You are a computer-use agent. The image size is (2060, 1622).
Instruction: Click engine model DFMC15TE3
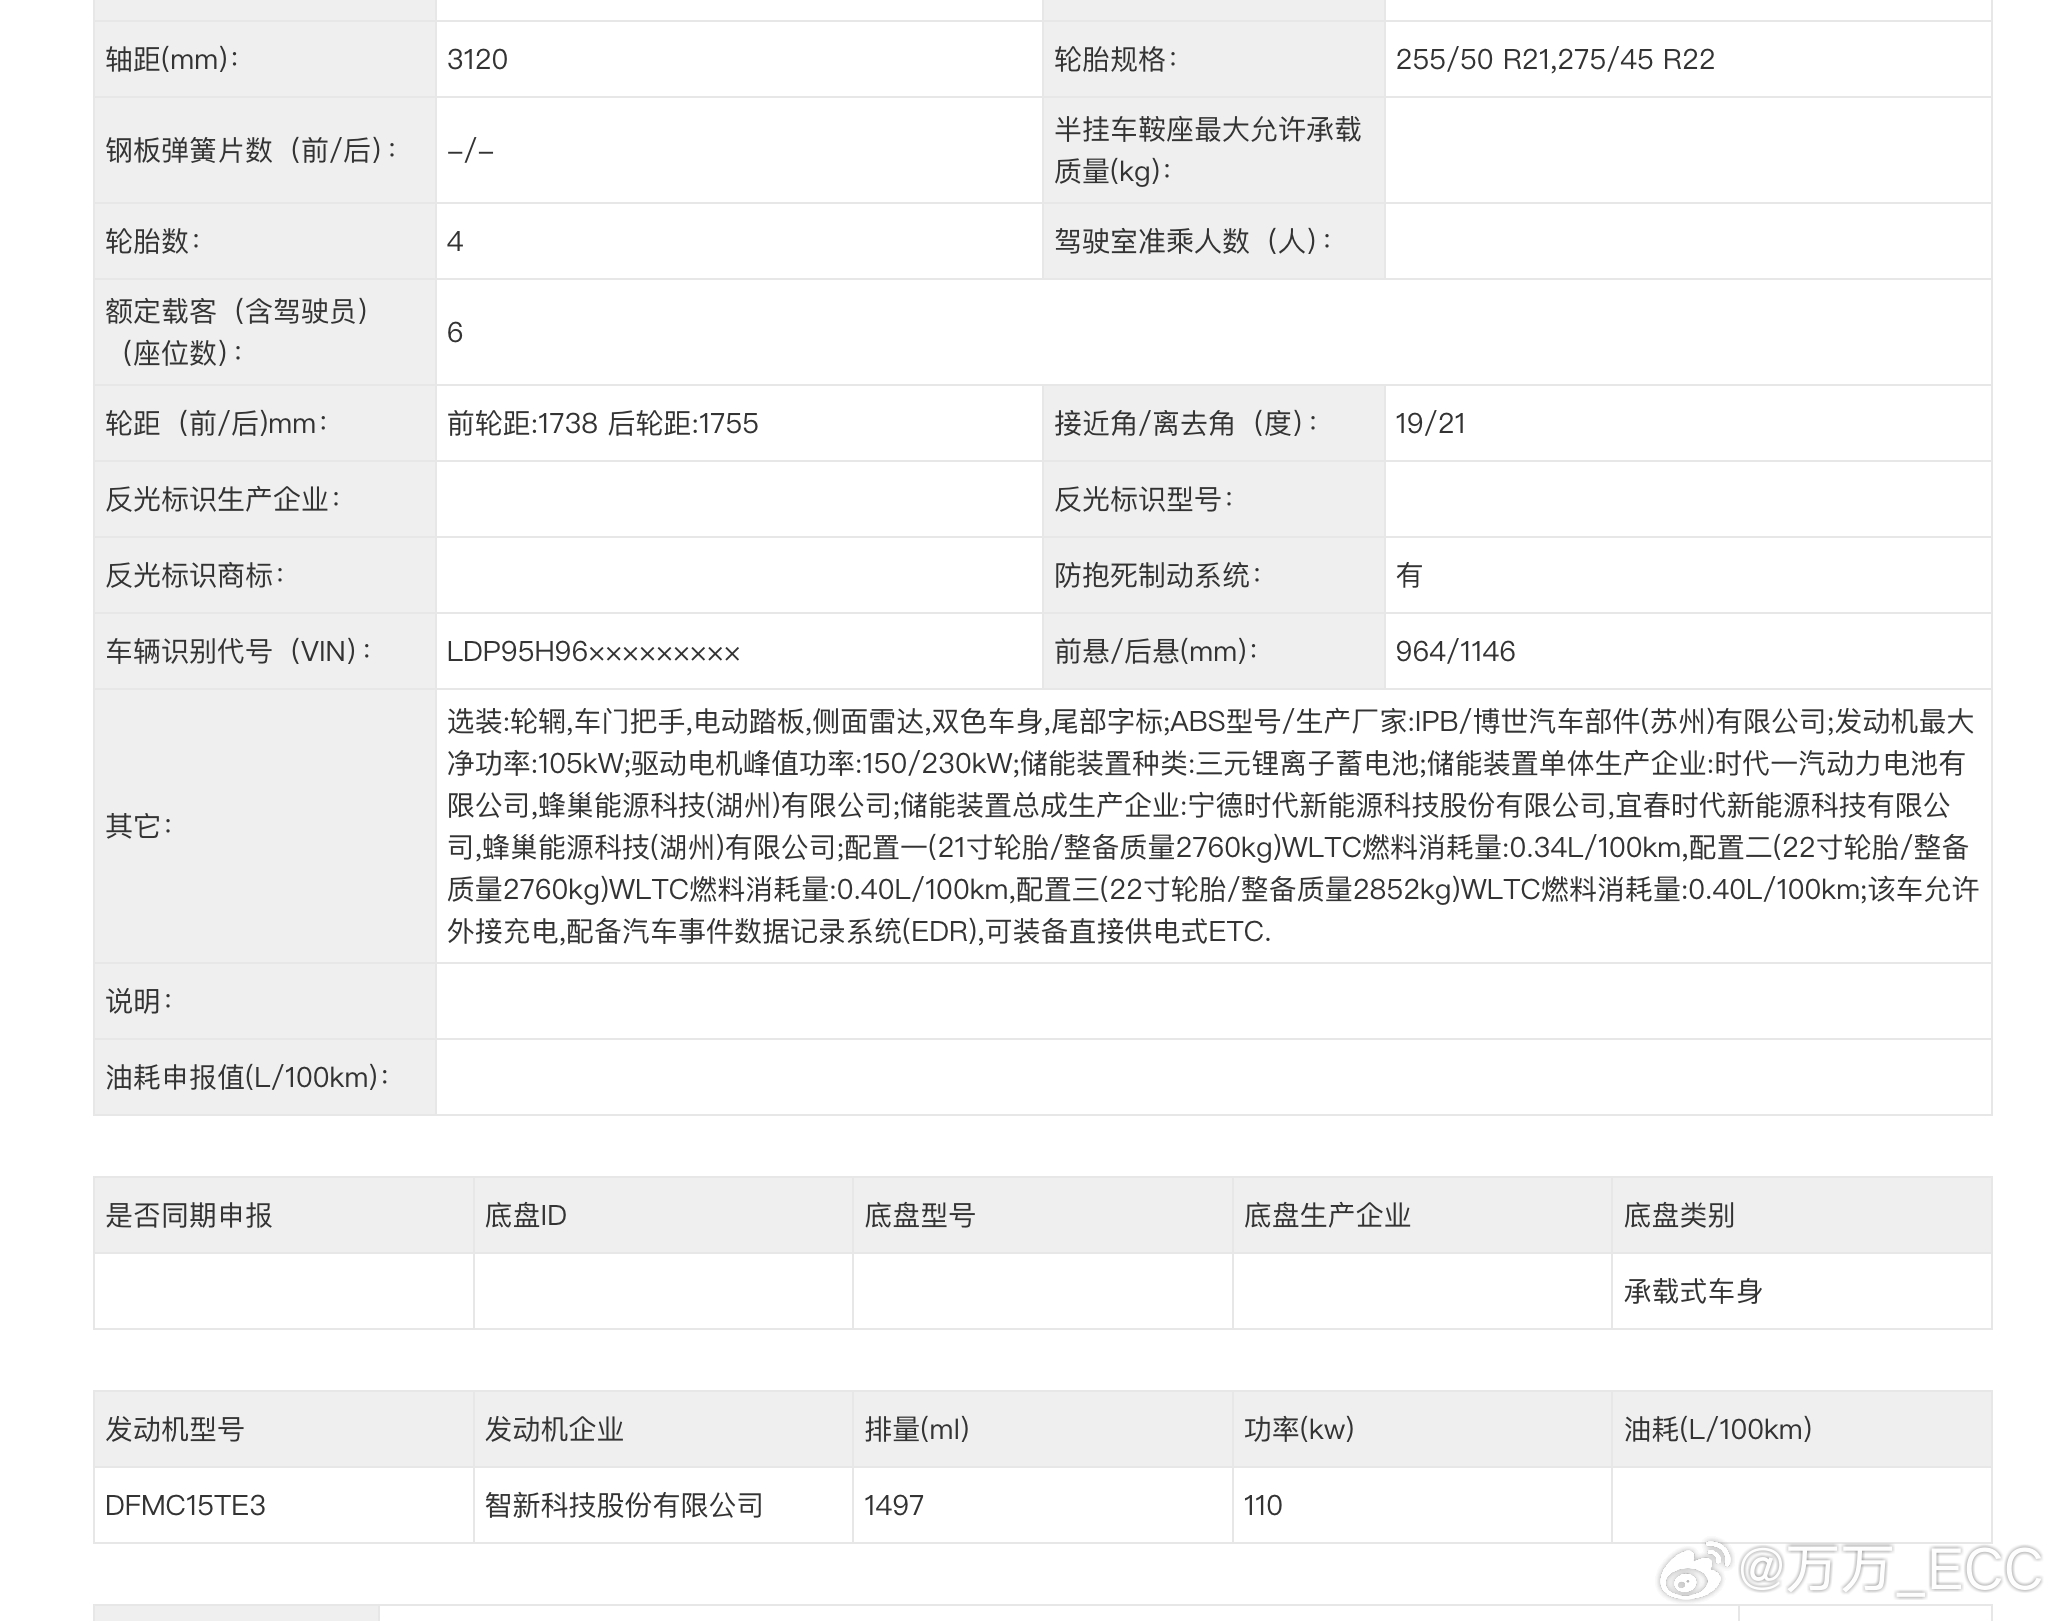pyautogui.click(x=185, y=1506)
